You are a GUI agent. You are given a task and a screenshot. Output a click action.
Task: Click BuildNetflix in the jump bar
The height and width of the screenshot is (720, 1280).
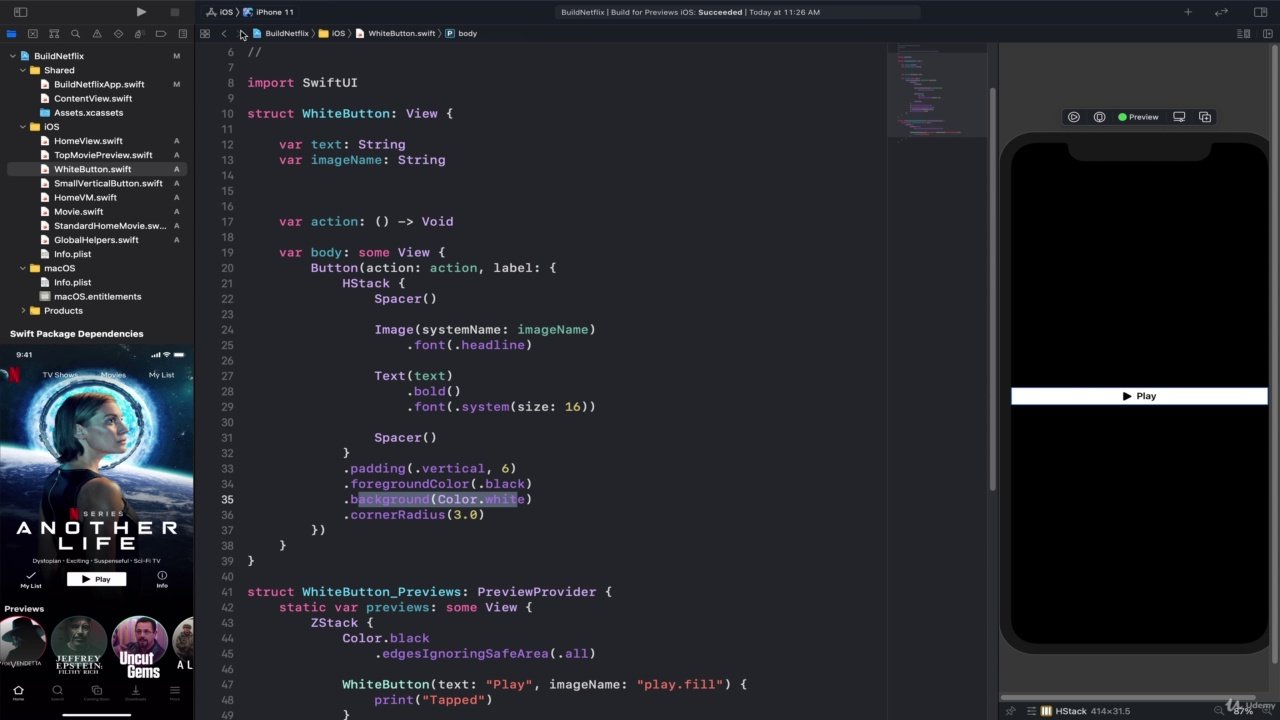click(x=280, y=34)
